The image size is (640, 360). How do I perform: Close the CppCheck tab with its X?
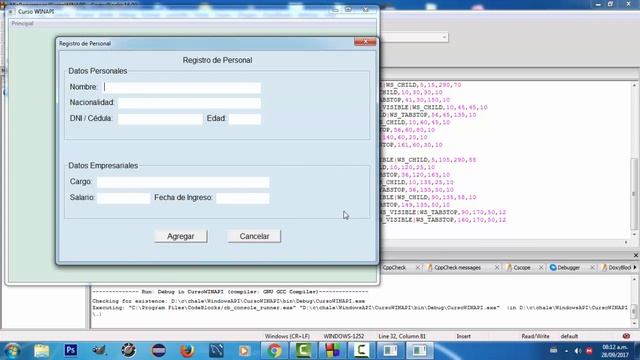418,268
